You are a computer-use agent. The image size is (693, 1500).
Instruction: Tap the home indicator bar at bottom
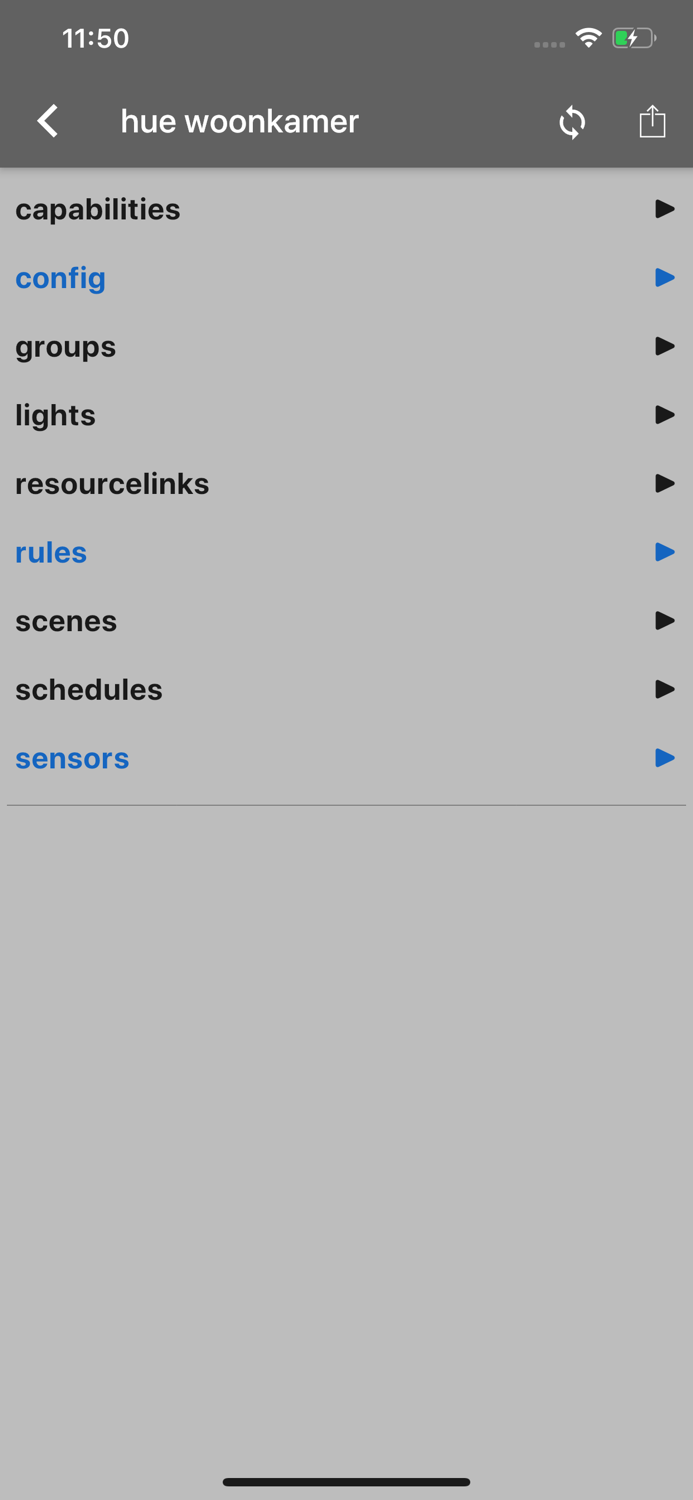pos(346,1482)
